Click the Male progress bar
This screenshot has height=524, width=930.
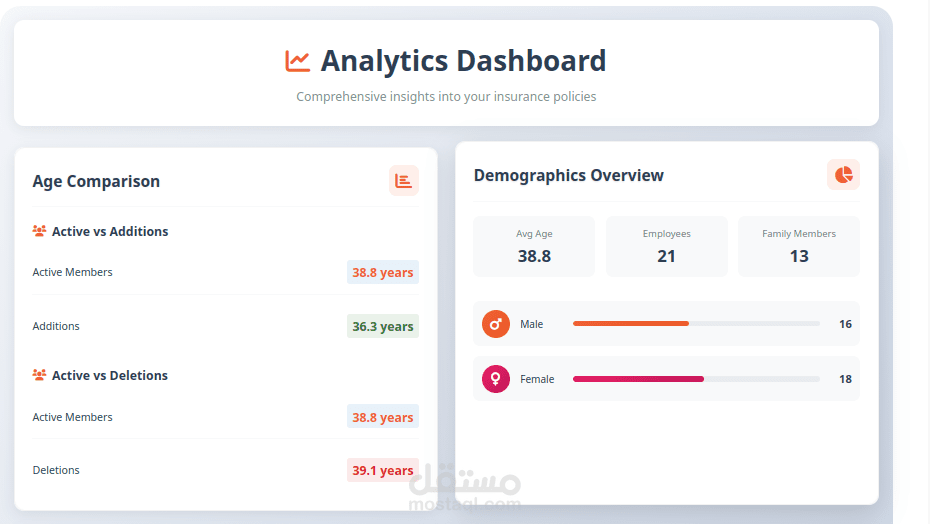(x=696, y=323)
